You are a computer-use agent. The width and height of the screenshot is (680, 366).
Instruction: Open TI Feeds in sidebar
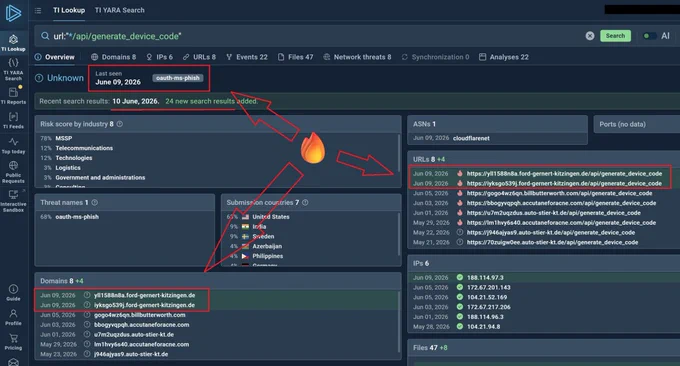click(x=13, y=120)
